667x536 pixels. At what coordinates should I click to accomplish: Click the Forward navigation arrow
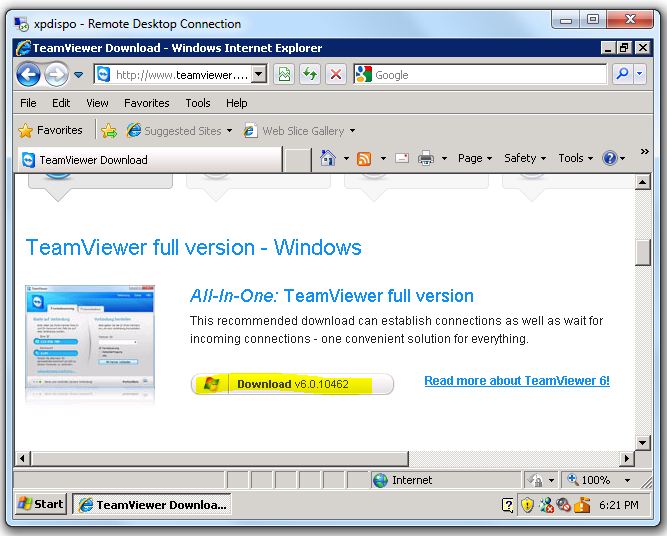(x=57, y=74)
